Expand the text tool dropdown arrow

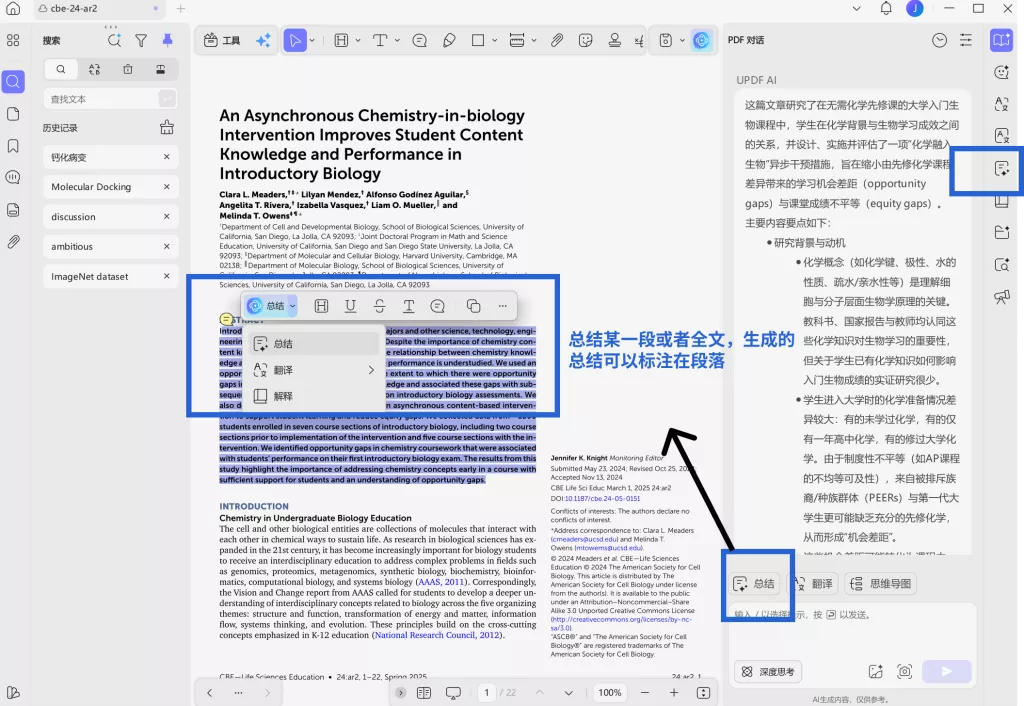coord(397,40)
